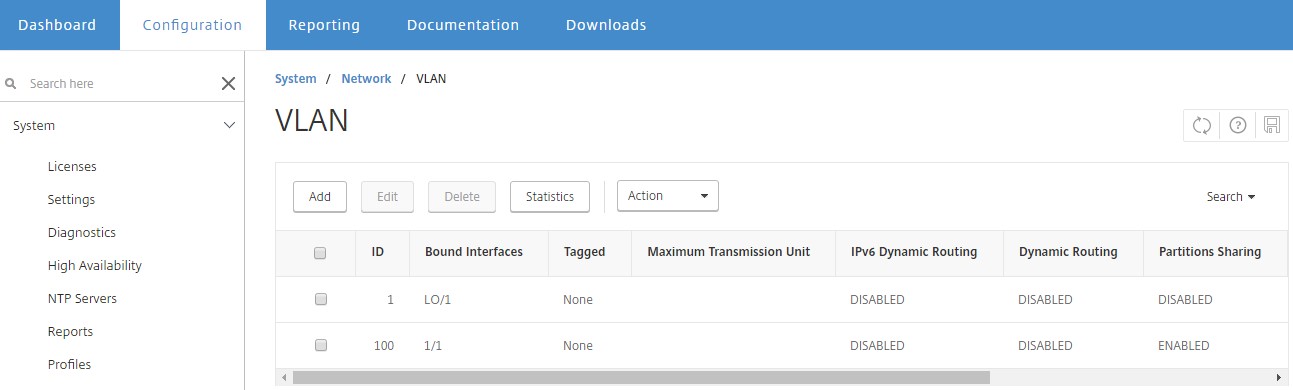Open Reports in the sidebar

click(x=70, y=332)
